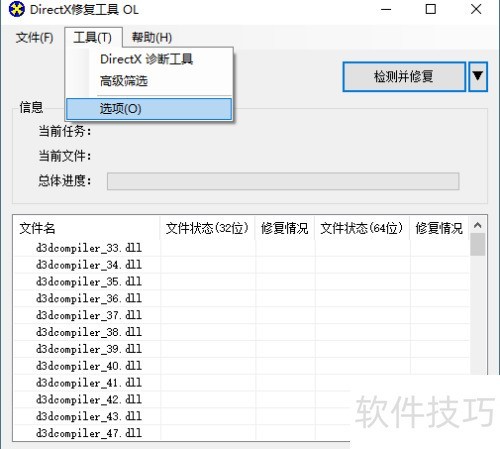This screenshot has width=500, height=449.
Task: Close the open 工具(T) menu
Action: pos(93,37)
